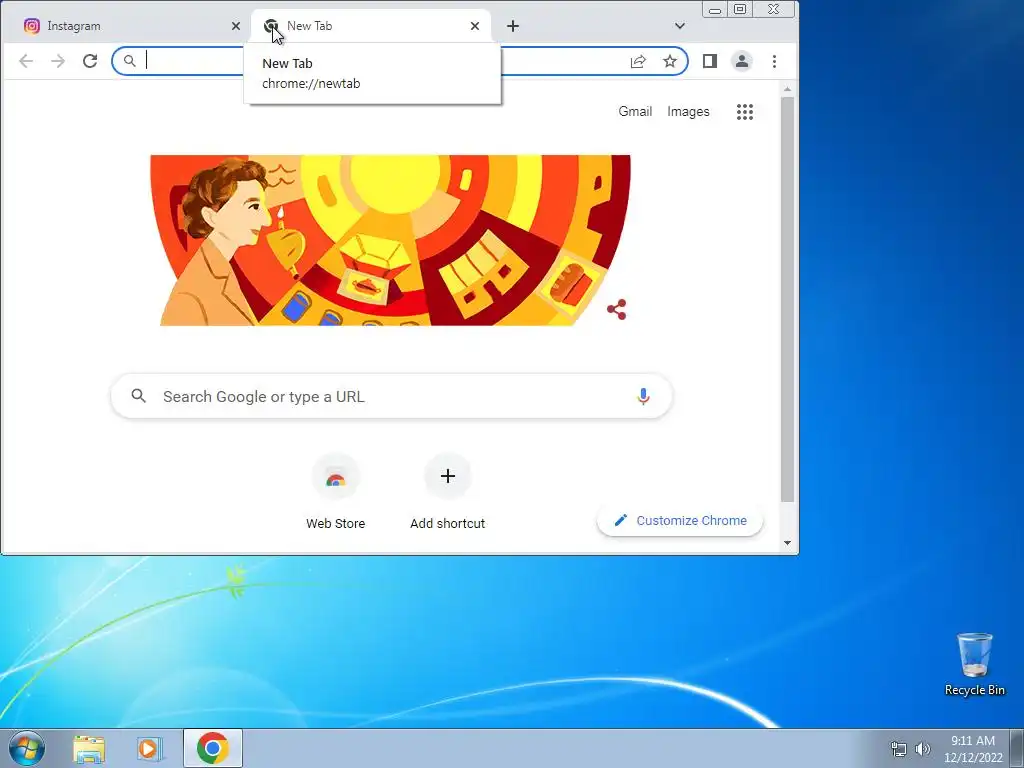The image size is (1024, 768).
Task: Focus the Chrome address bar
Action: click(400, 61)
